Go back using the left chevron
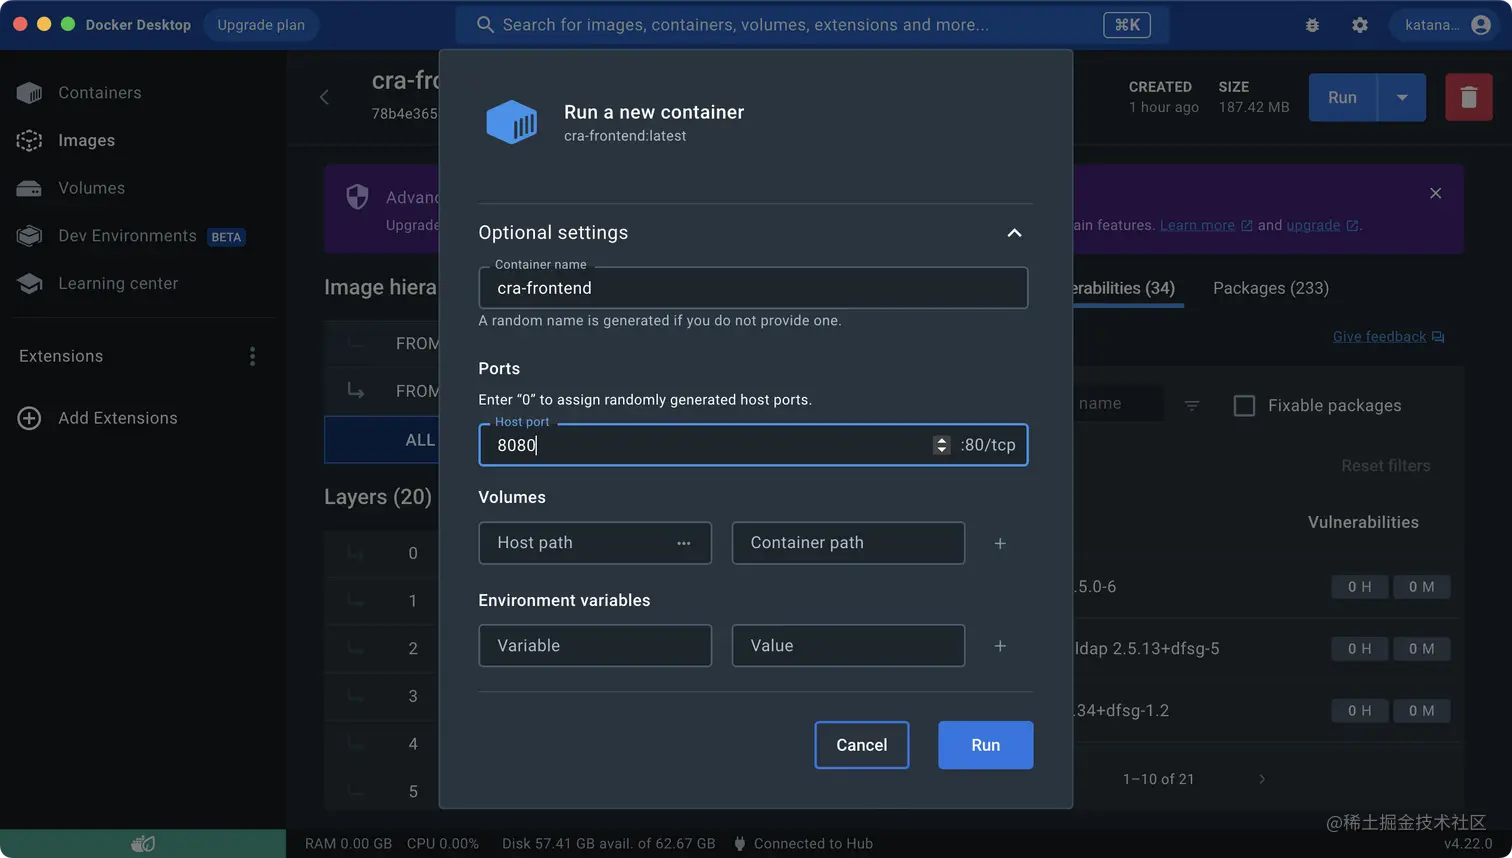 pyautogui.click(x=324, y=97)
